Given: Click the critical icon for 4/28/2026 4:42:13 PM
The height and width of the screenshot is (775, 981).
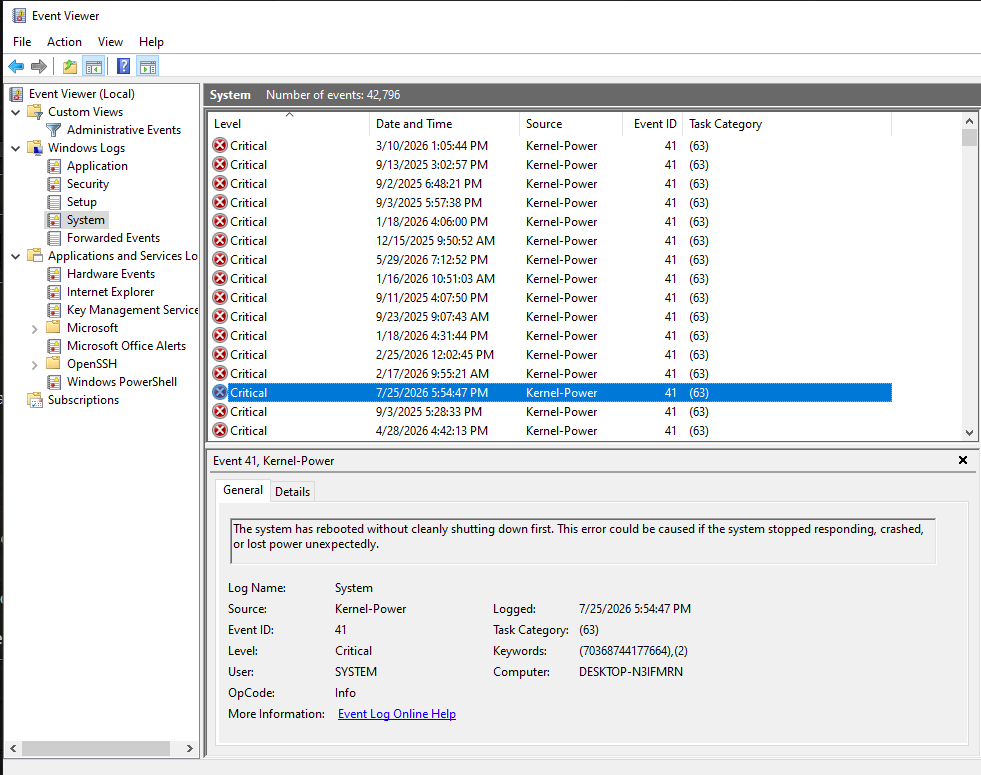Looking at the screenshot, I should pos(220,431).
